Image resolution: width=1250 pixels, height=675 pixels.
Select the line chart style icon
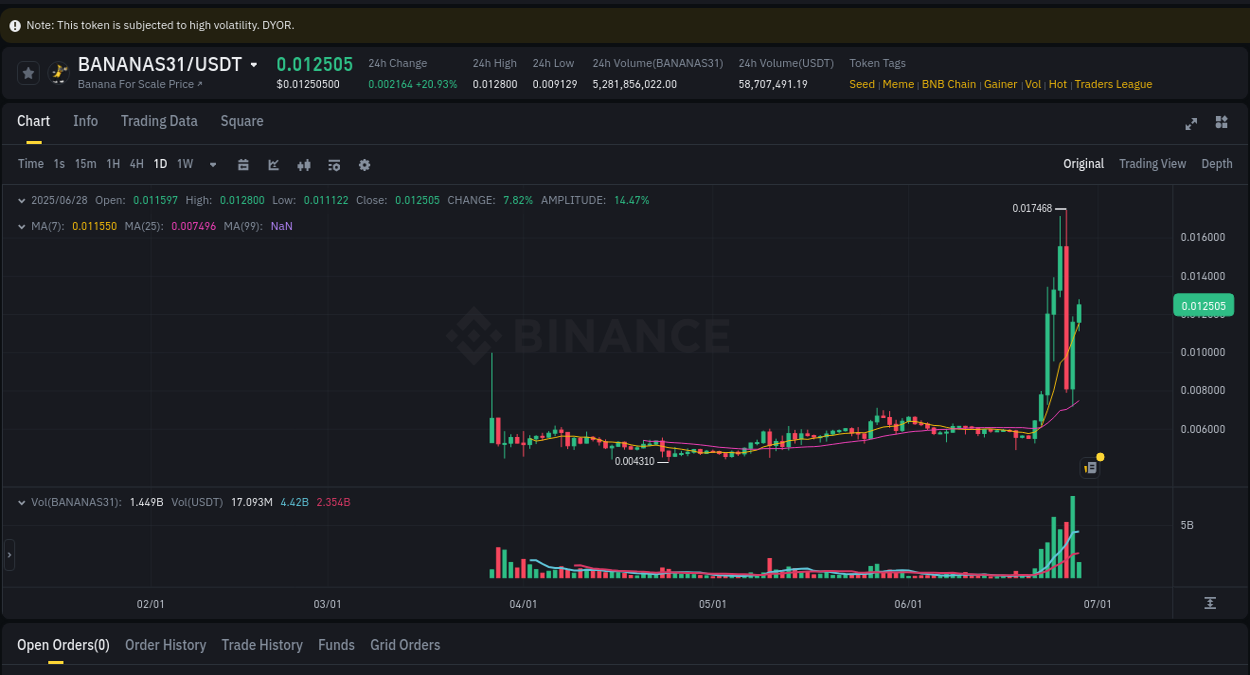click(x=273, y=164)
